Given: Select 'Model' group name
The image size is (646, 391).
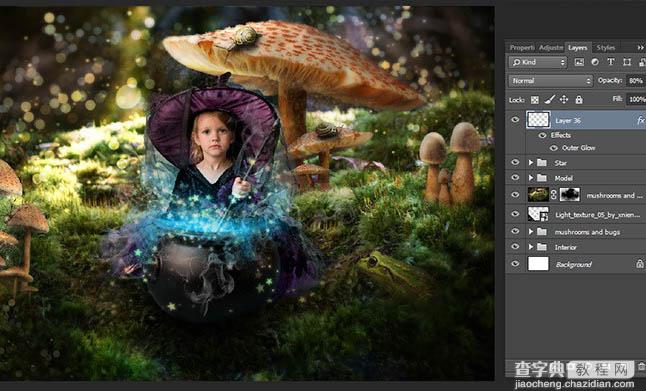Looking at the screenshot, I should pos(563,178).
